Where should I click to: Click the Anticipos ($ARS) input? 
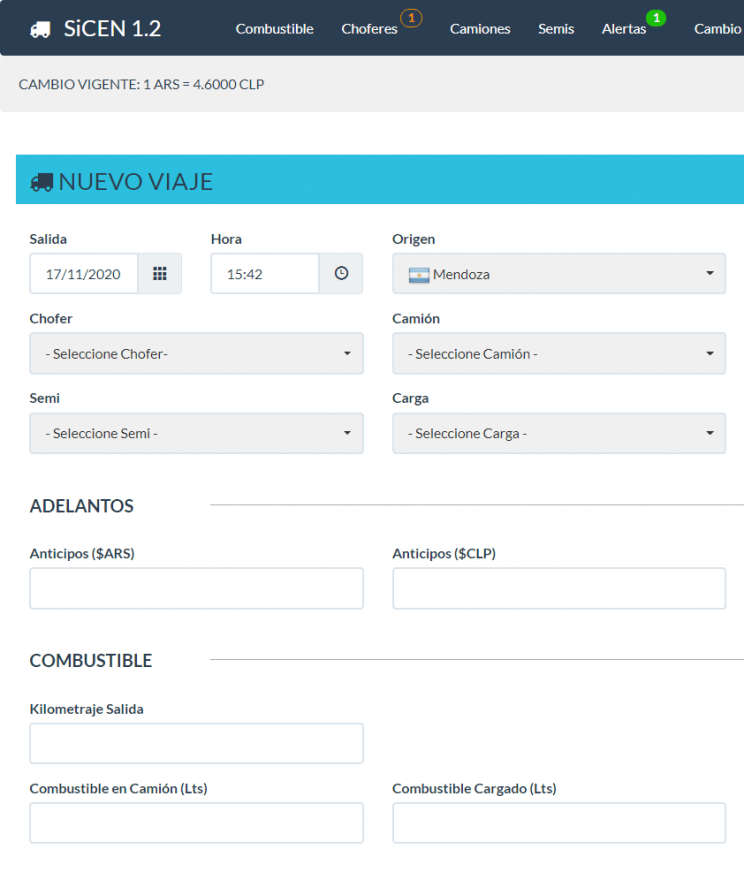[x=196, y=588]
